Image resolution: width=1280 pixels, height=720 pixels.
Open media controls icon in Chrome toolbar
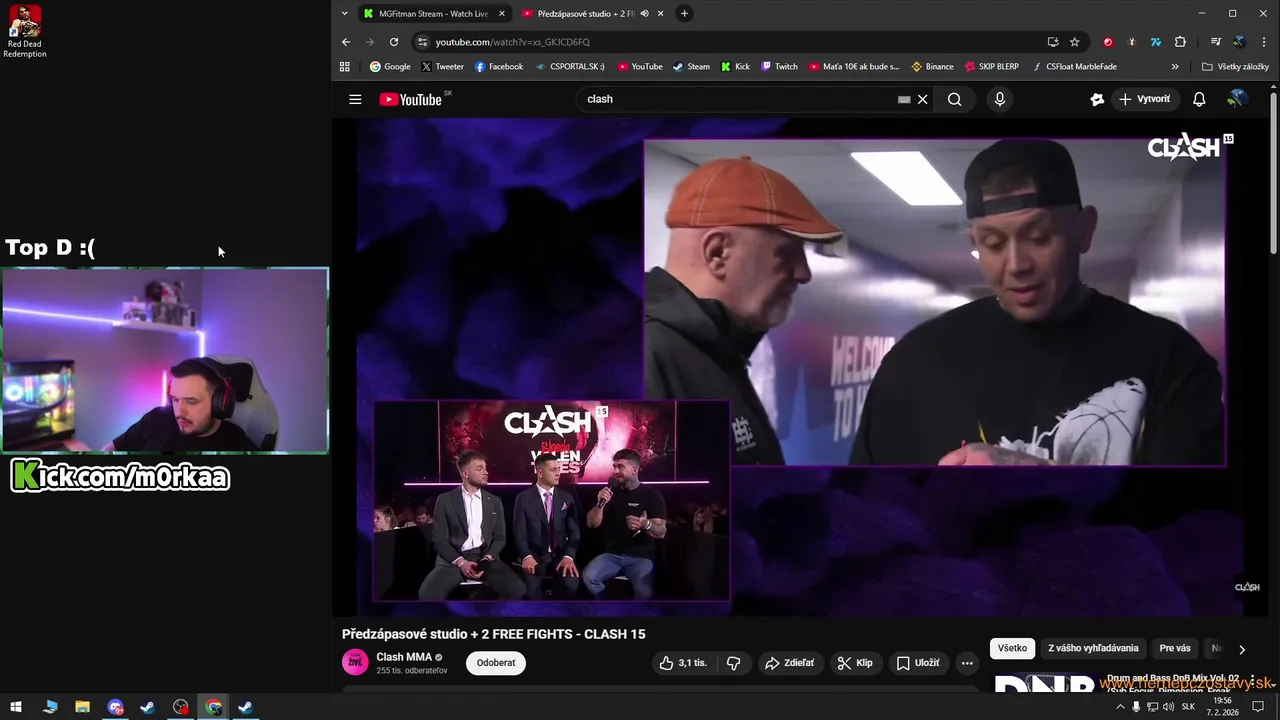tap(1216, 42)
